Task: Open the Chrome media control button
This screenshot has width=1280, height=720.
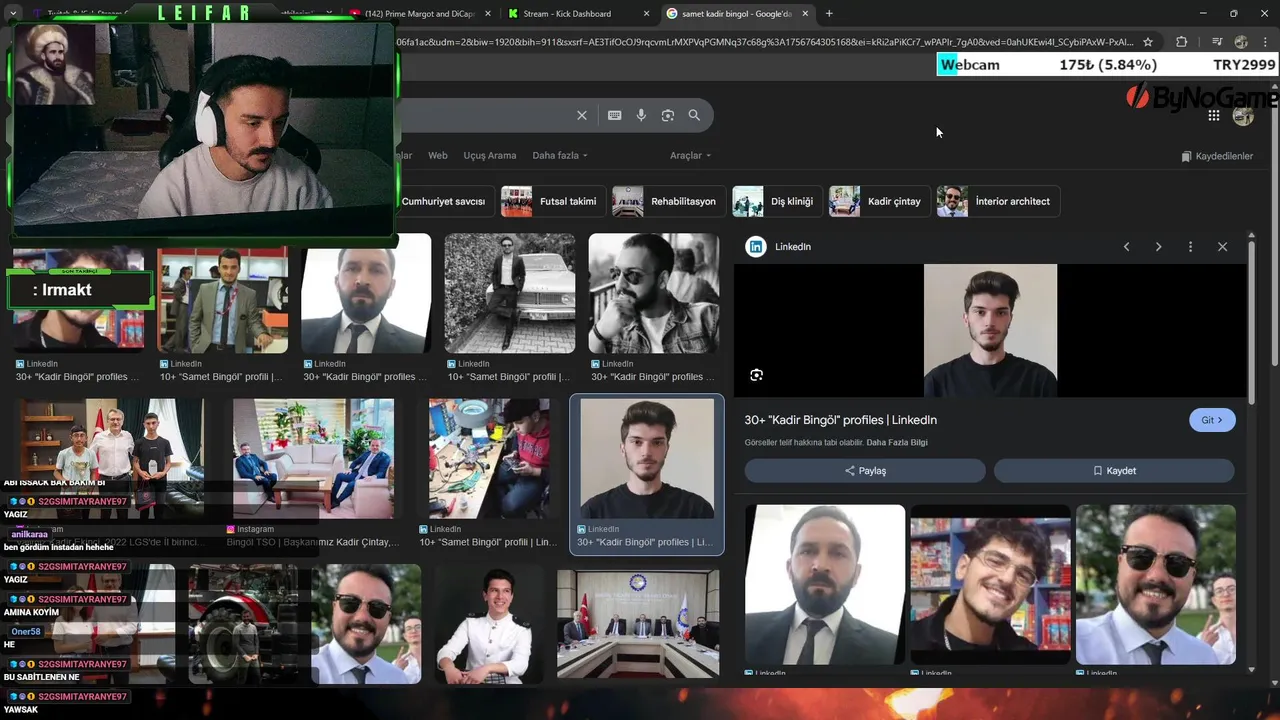Action: (x=1217, y=42)
